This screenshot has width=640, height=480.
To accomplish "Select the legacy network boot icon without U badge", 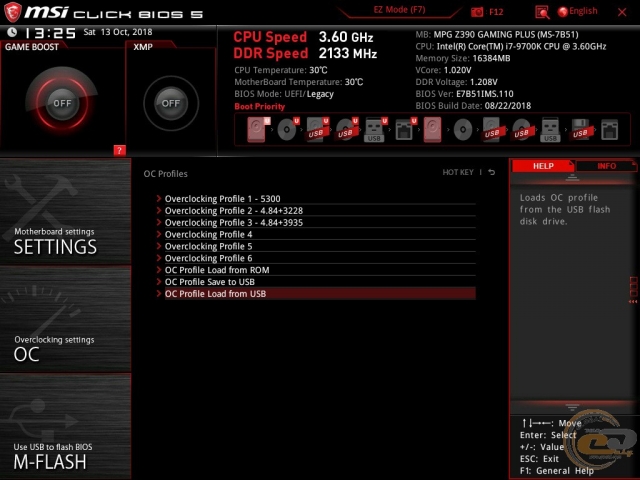I will tap(609, 130).
